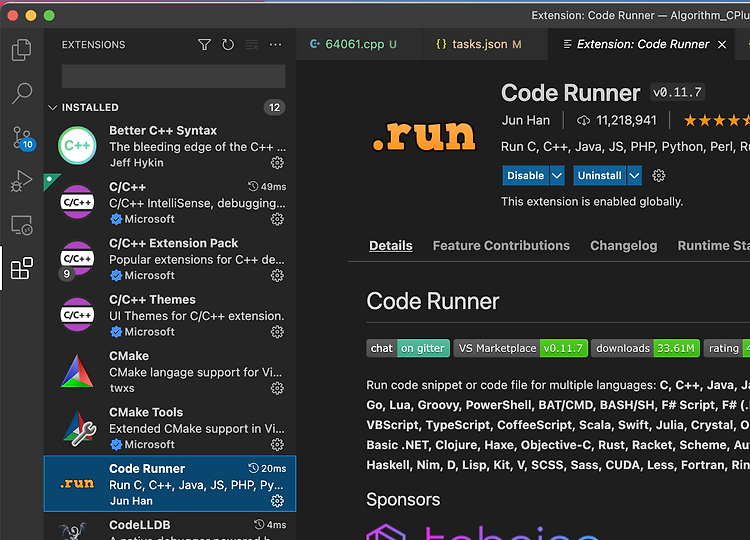750x540 pixels.
Task: Open manage gear beside Uninstall button
Action: (659, 176)
